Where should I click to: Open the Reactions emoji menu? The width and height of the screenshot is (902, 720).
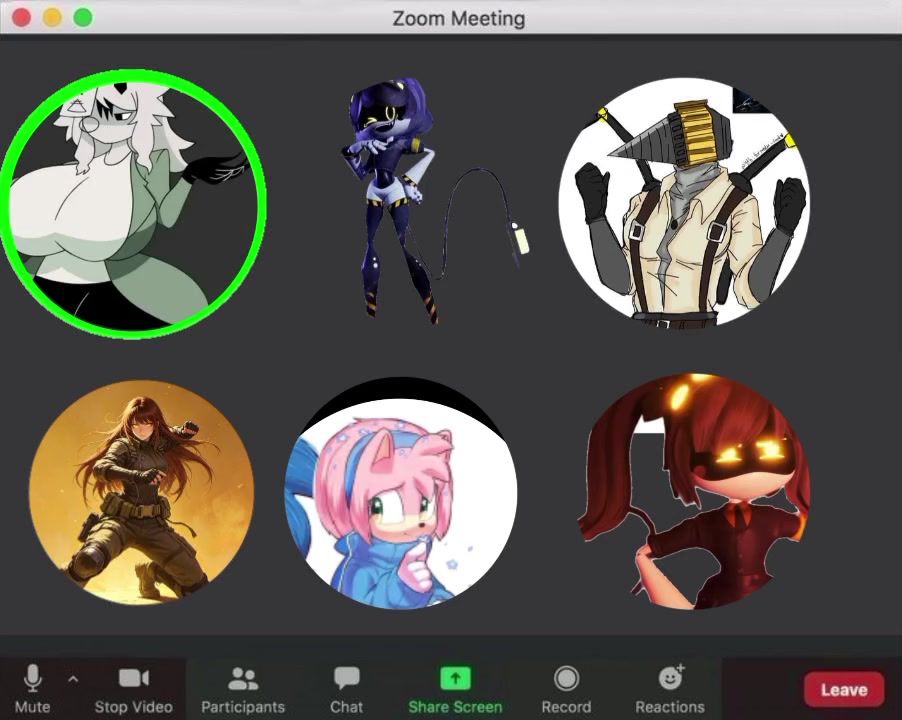(670, 689)
